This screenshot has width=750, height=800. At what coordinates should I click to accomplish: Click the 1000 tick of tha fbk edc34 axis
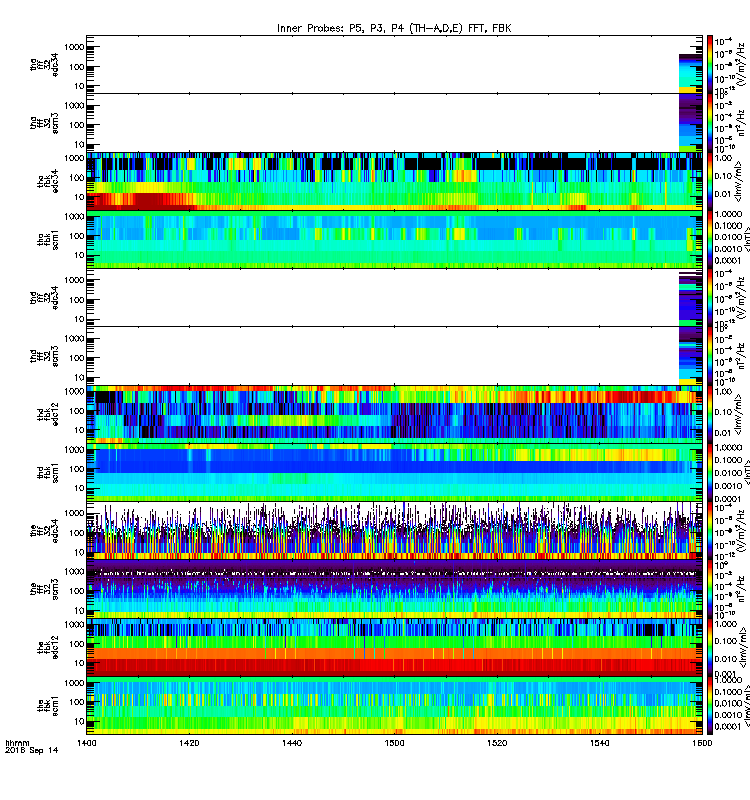(x=74, y=158)
